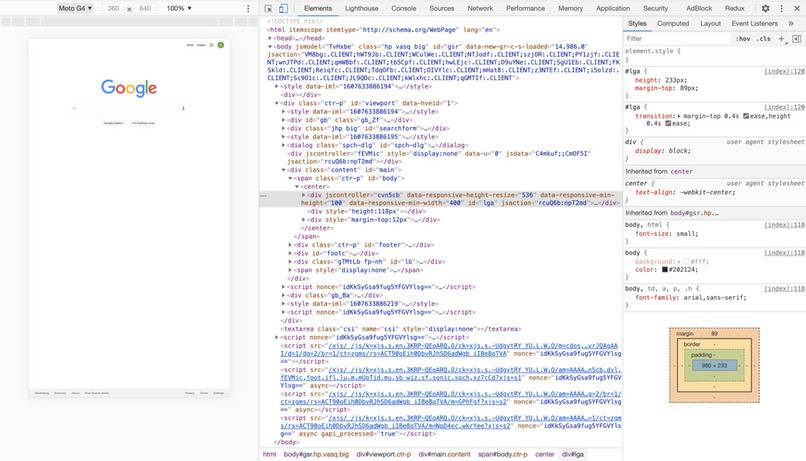
Task: Open the DevTools customize three-dot menu
Action: [781, 9]
